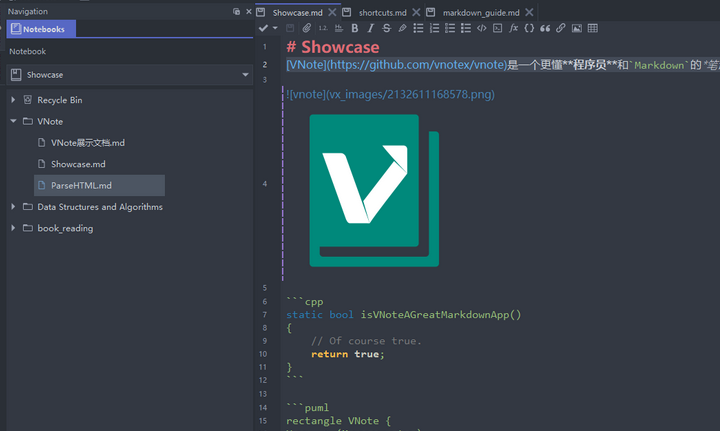The image size is (720, 431).
Task: Insert a checkbox todo list
Action: point(450,28)
